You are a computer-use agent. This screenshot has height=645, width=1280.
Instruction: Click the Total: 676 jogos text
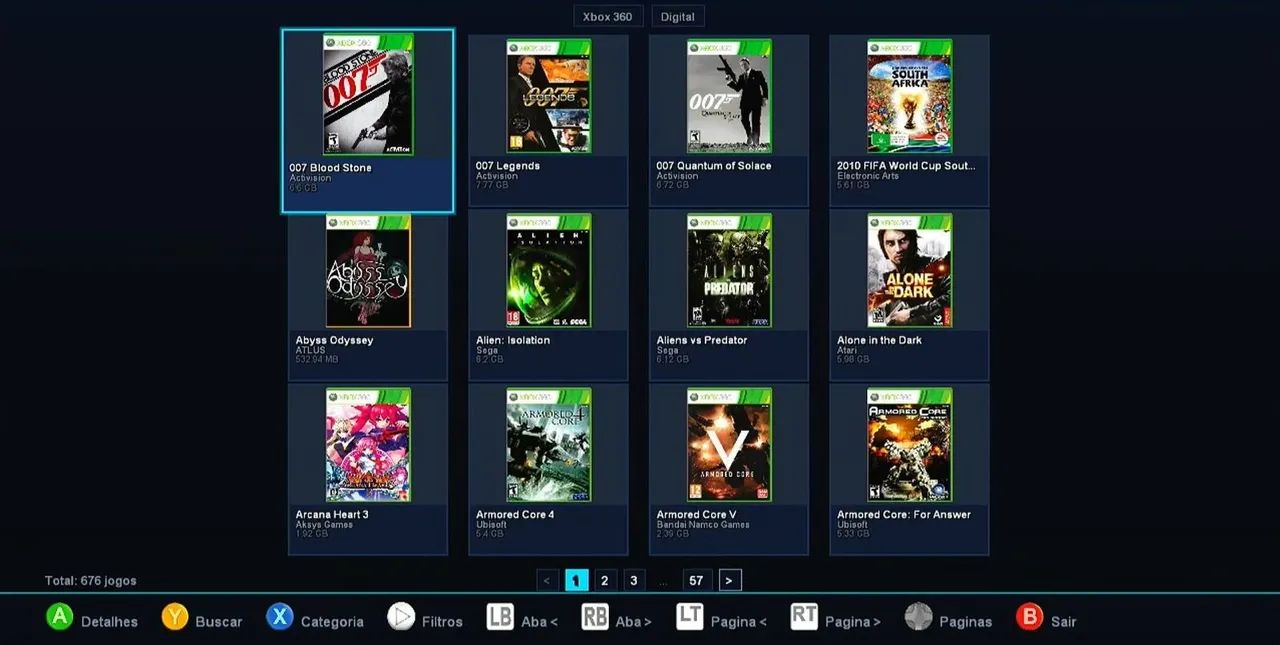click(91, 581)
